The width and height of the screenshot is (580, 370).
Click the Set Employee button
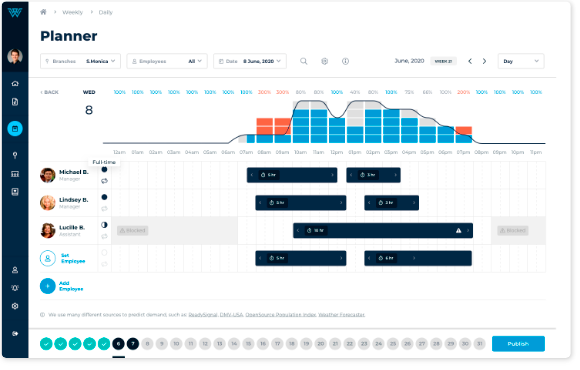tap(63, 258)
